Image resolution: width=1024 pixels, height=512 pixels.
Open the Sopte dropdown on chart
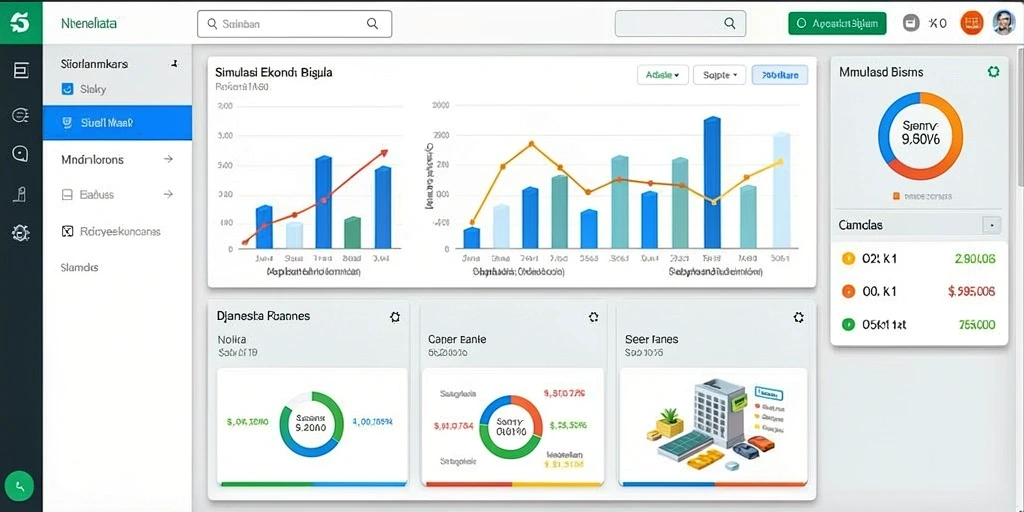click(x=720, y=75)
